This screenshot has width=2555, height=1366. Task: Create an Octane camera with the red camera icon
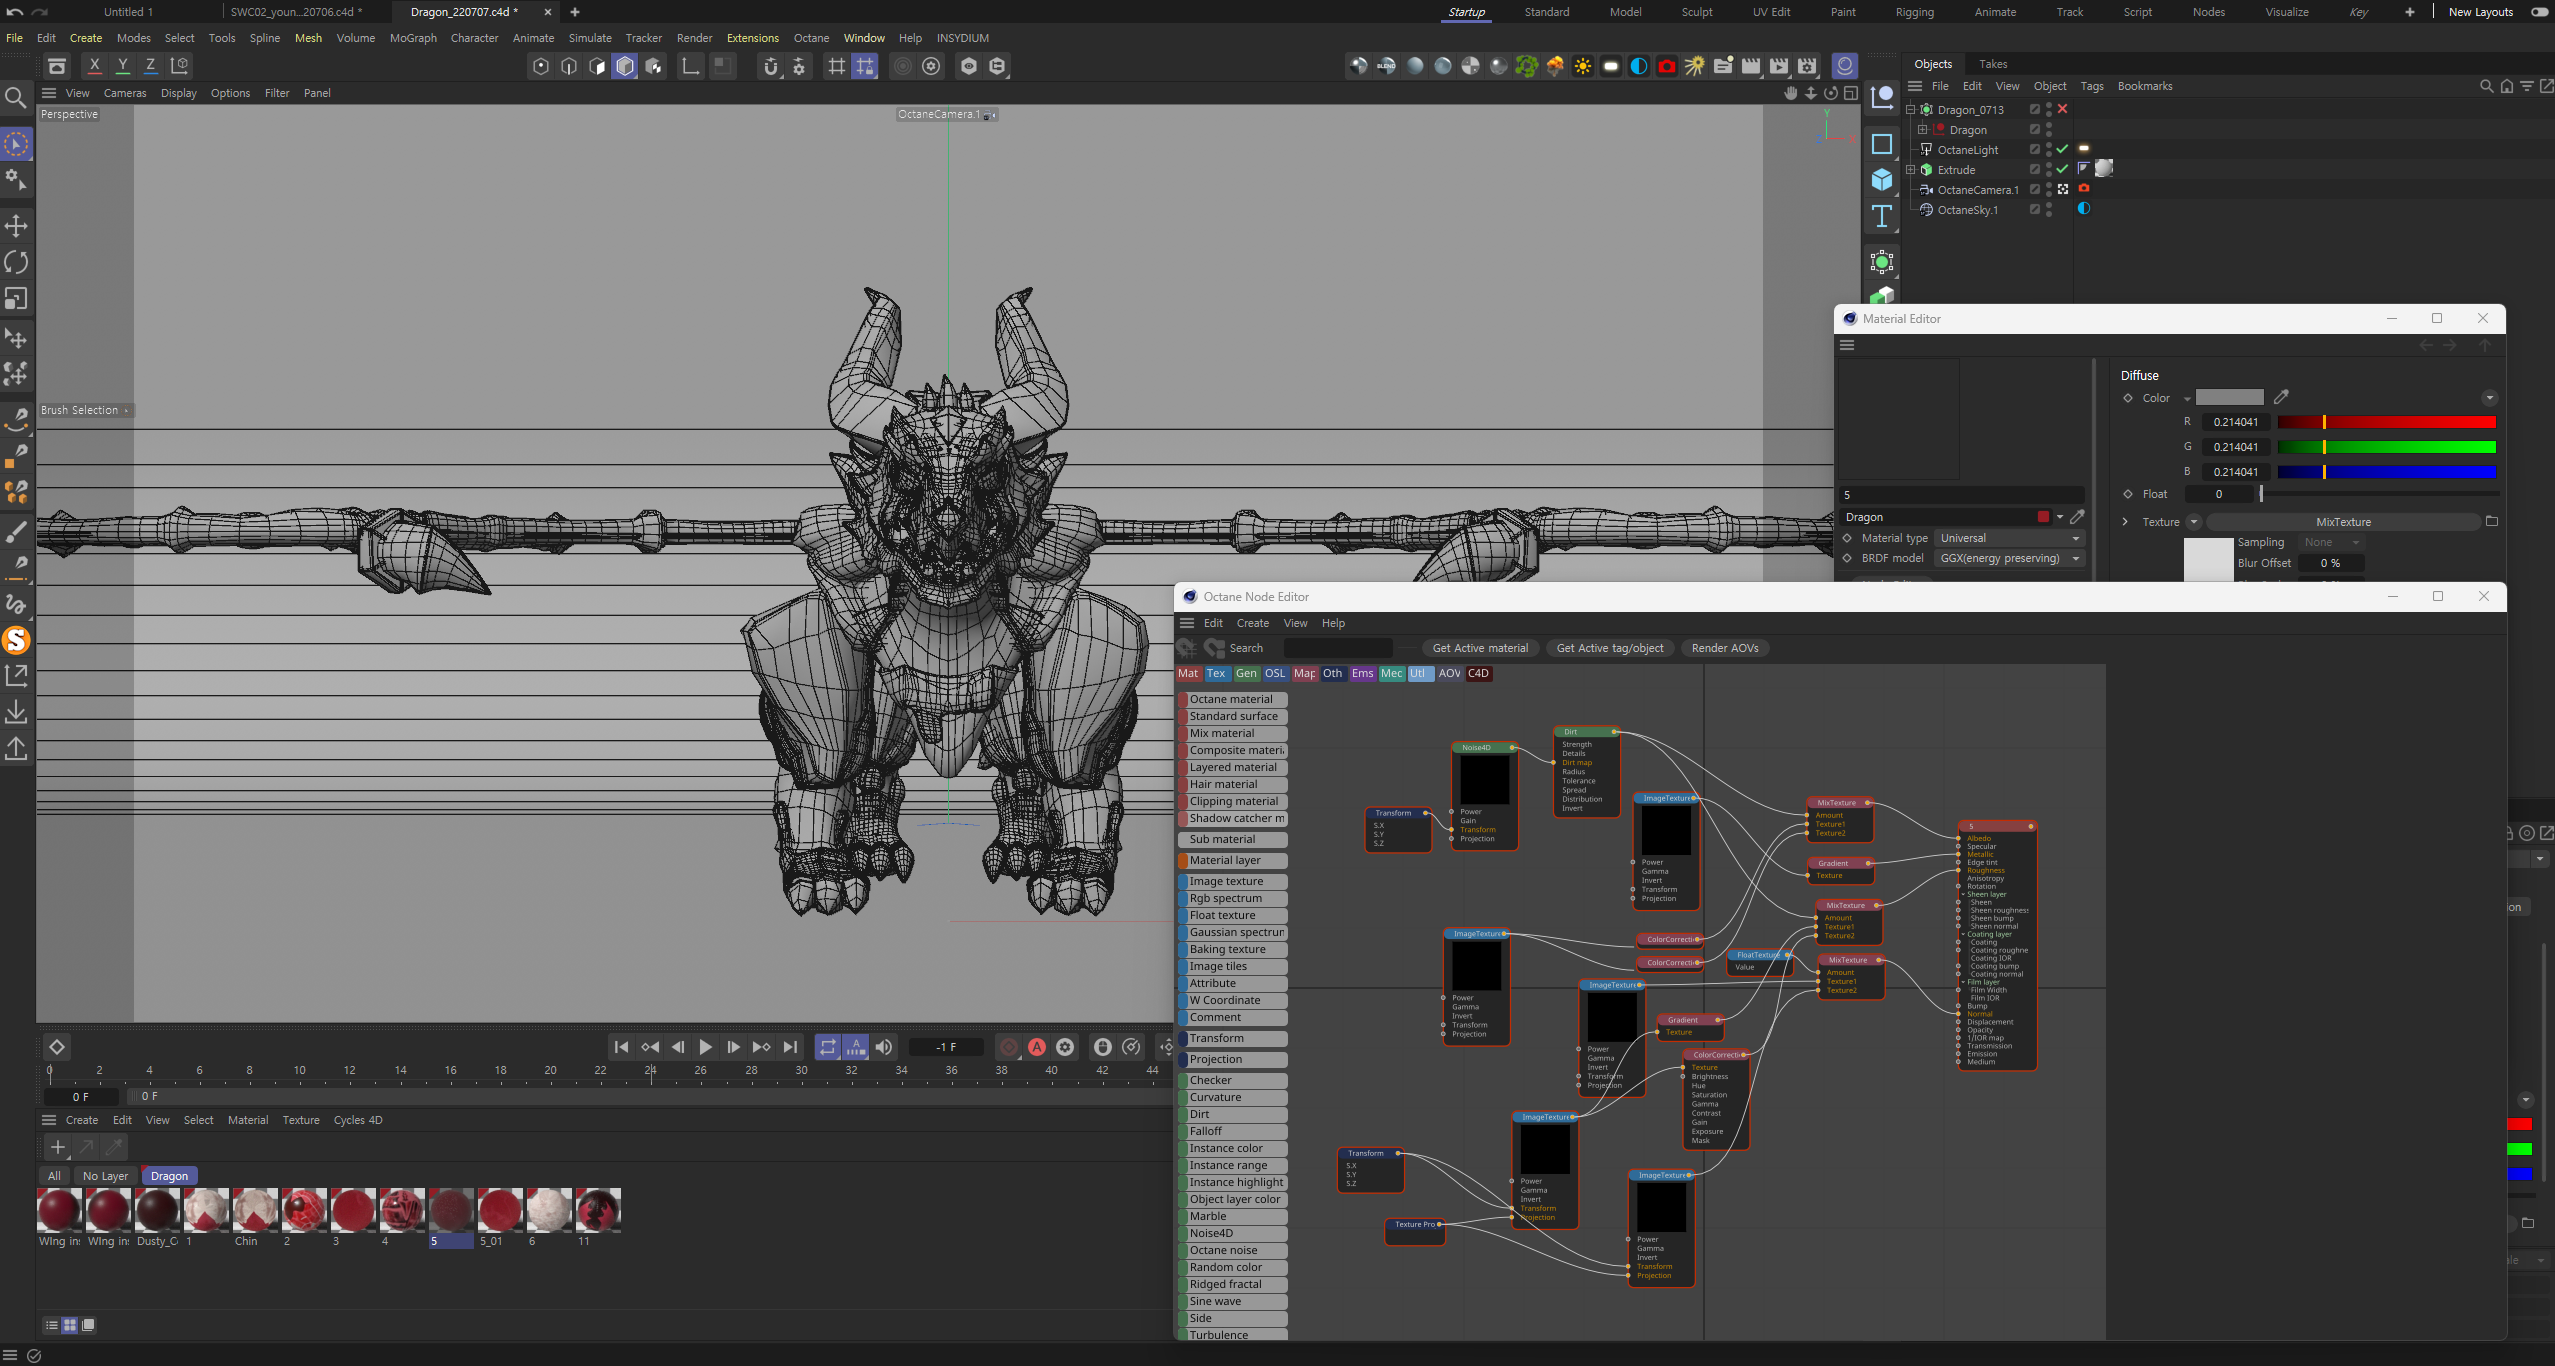pos(1667,66)
